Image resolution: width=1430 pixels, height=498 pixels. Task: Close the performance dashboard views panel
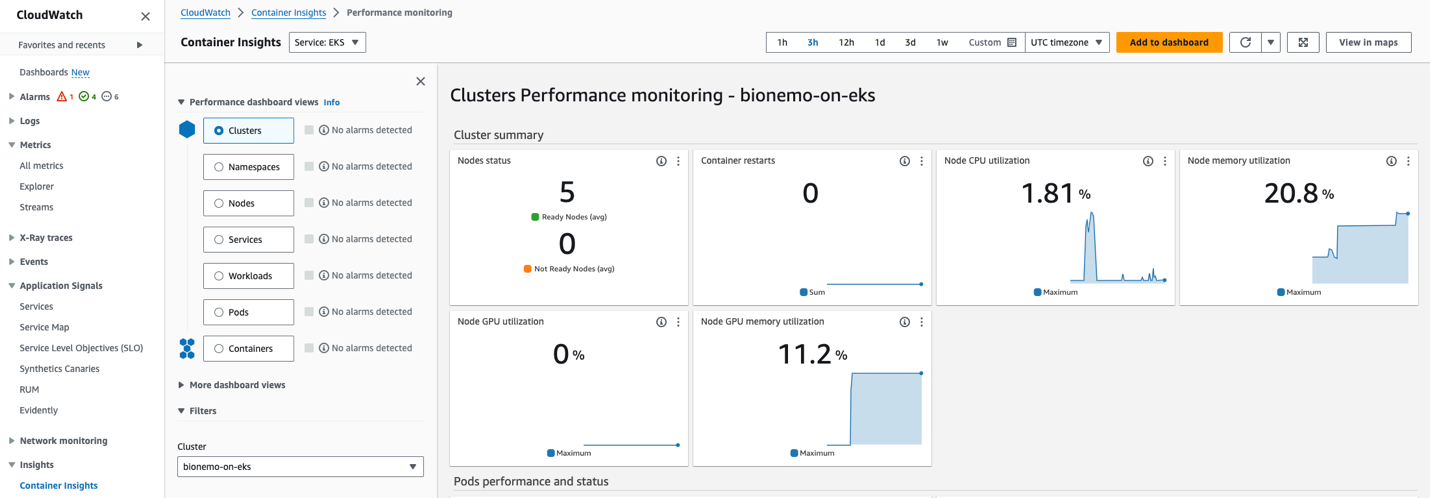point(420,82)
